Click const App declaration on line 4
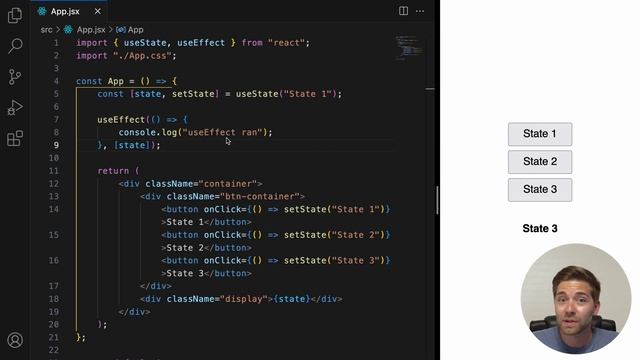Viewport: 640px width, 360px height. [x=100, y=81]
